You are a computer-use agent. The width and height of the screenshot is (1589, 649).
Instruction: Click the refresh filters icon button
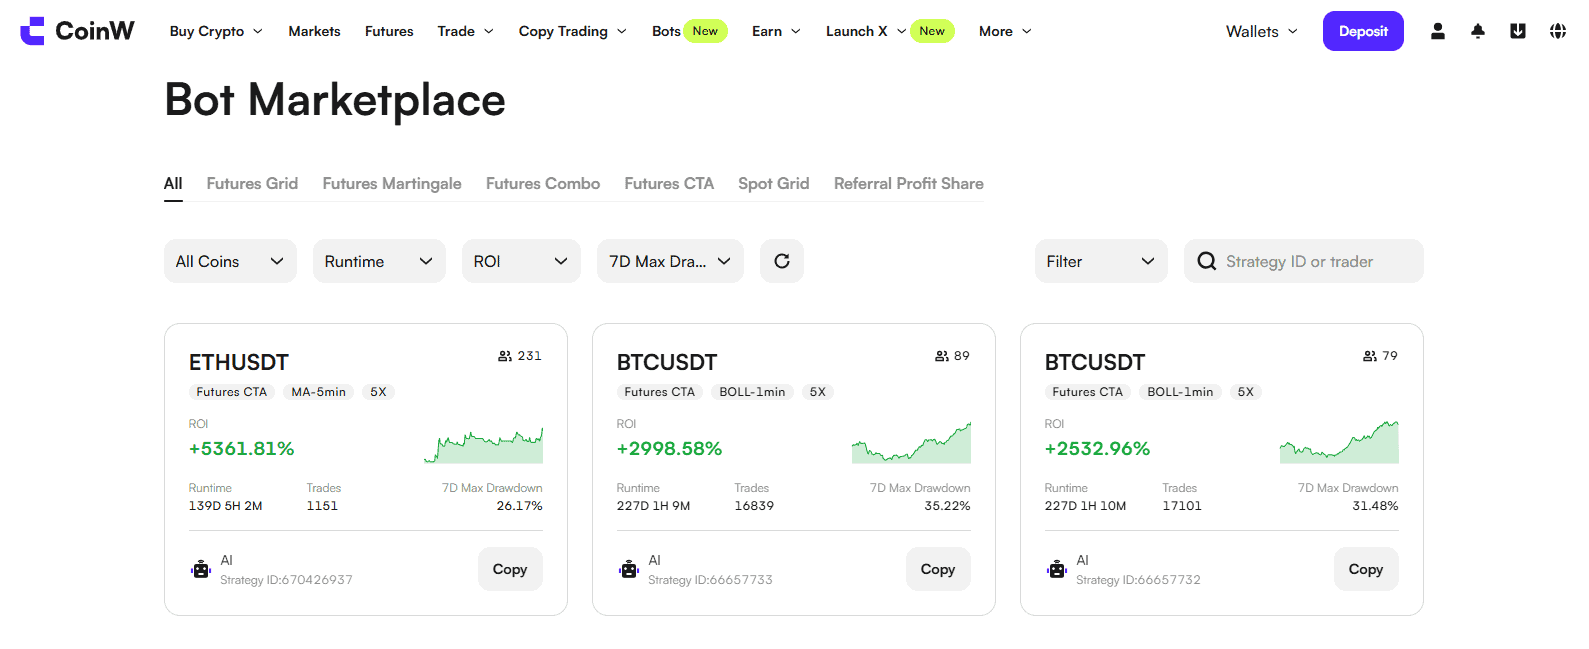point(782,261)
